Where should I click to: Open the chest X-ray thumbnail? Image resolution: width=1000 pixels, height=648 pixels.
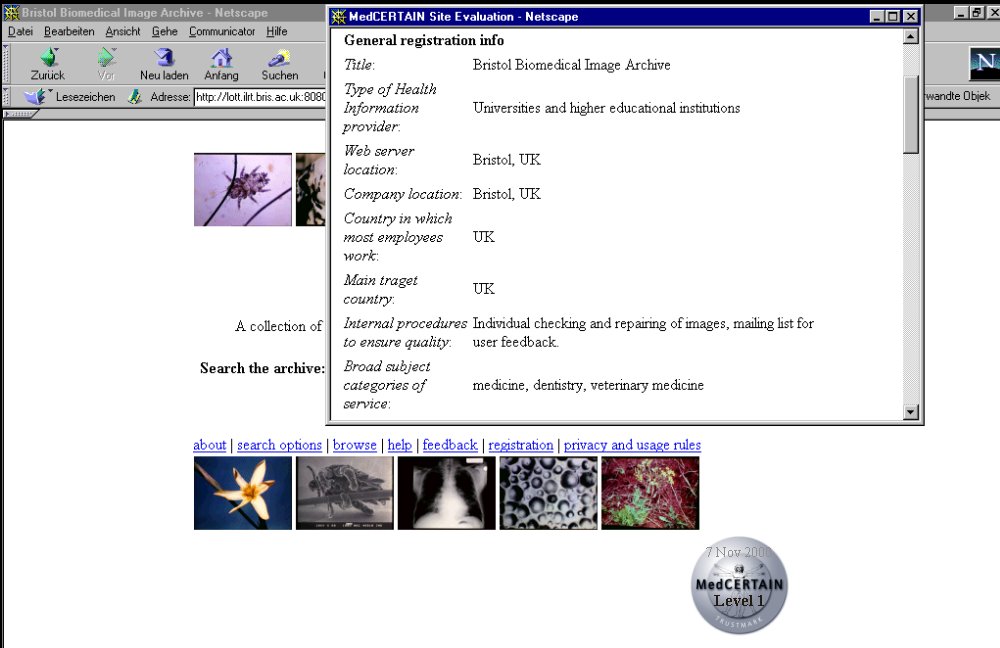pyautogui.click(x=446, y=493)
